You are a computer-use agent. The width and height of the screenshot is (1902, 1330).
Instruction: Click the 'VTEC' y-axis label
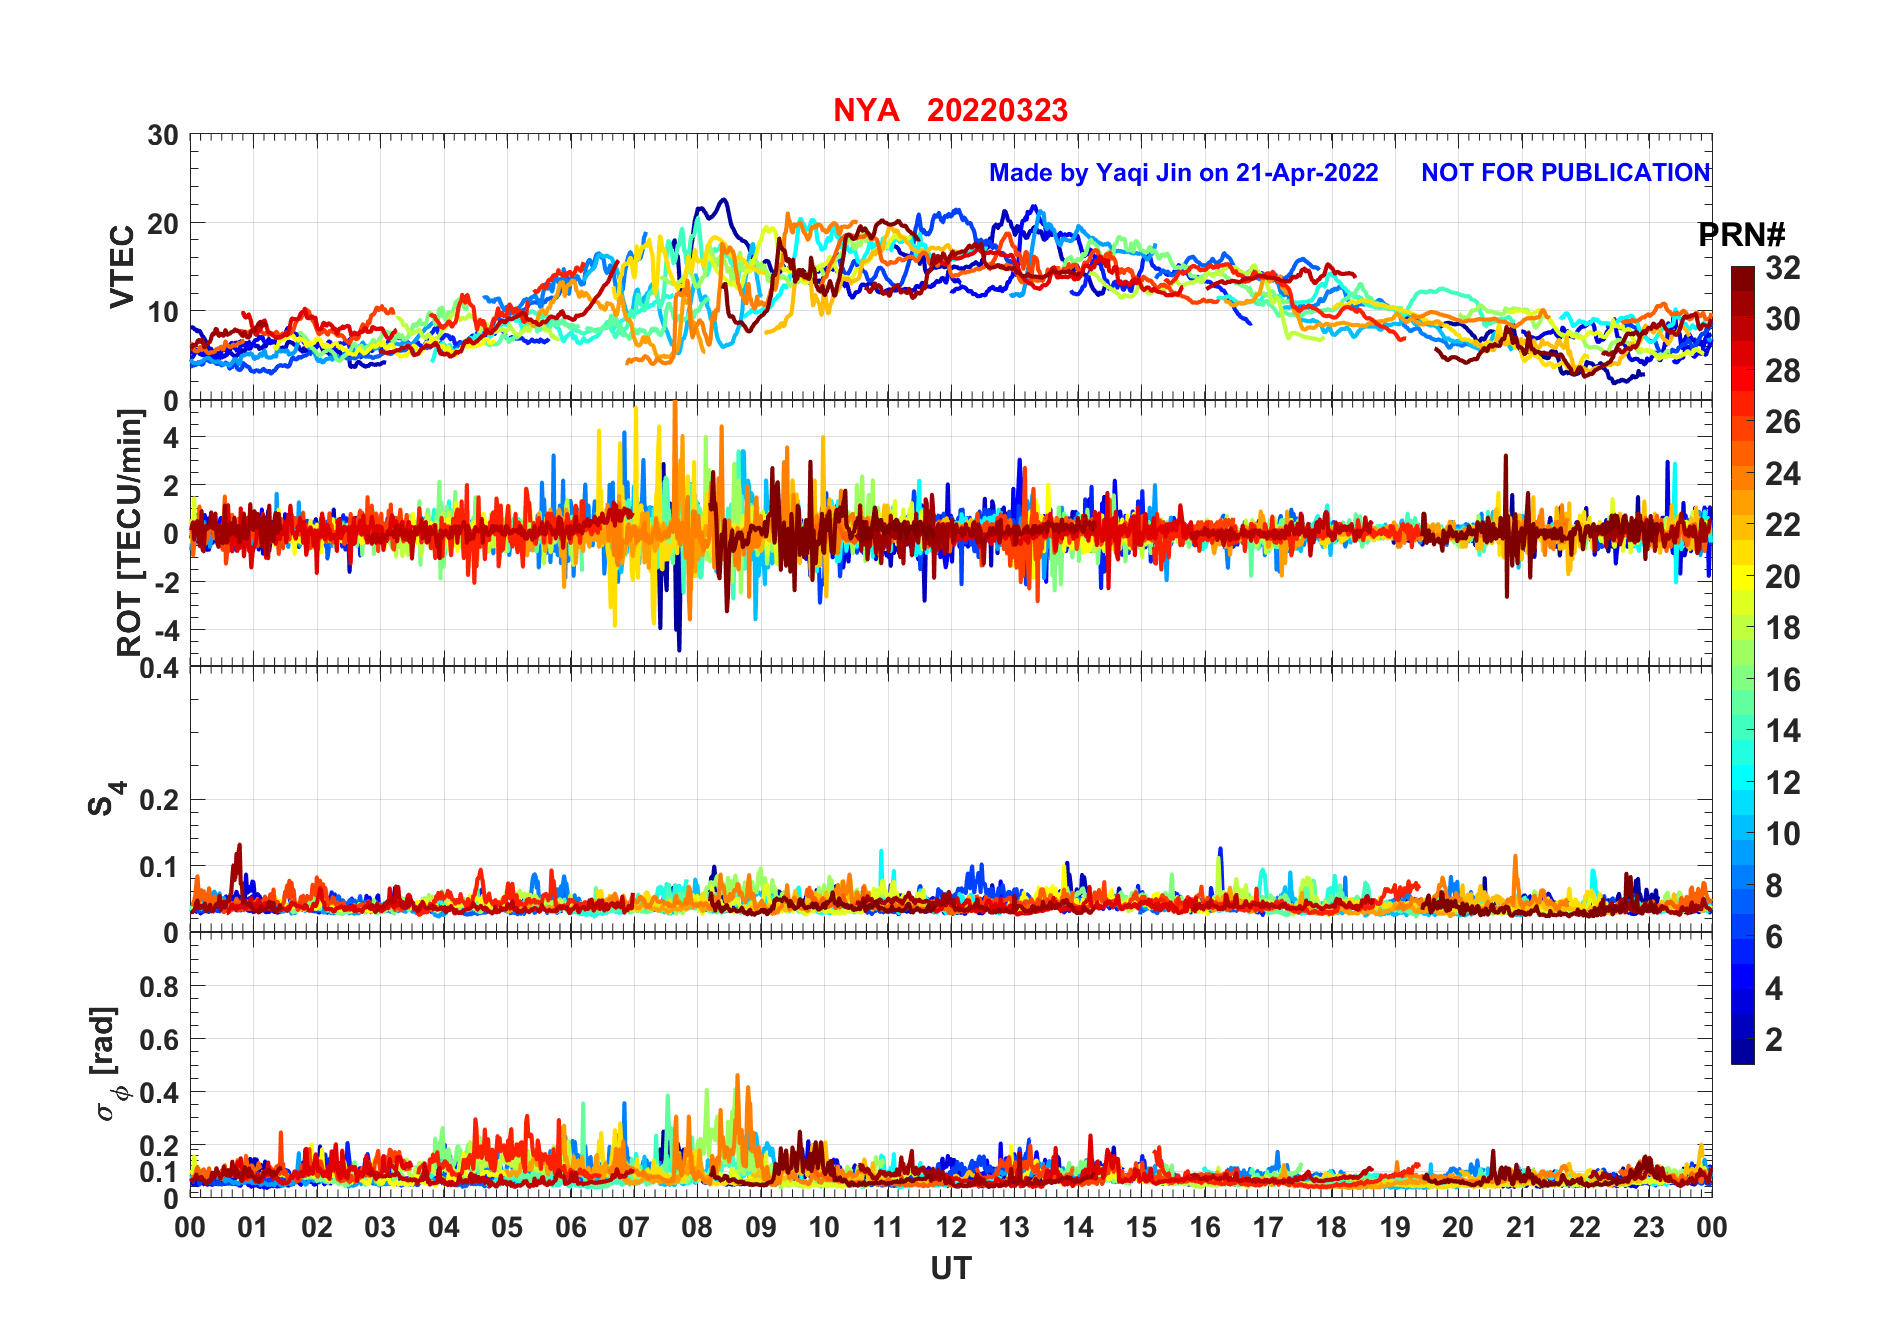pyautogui.click(x=121, y=267)
